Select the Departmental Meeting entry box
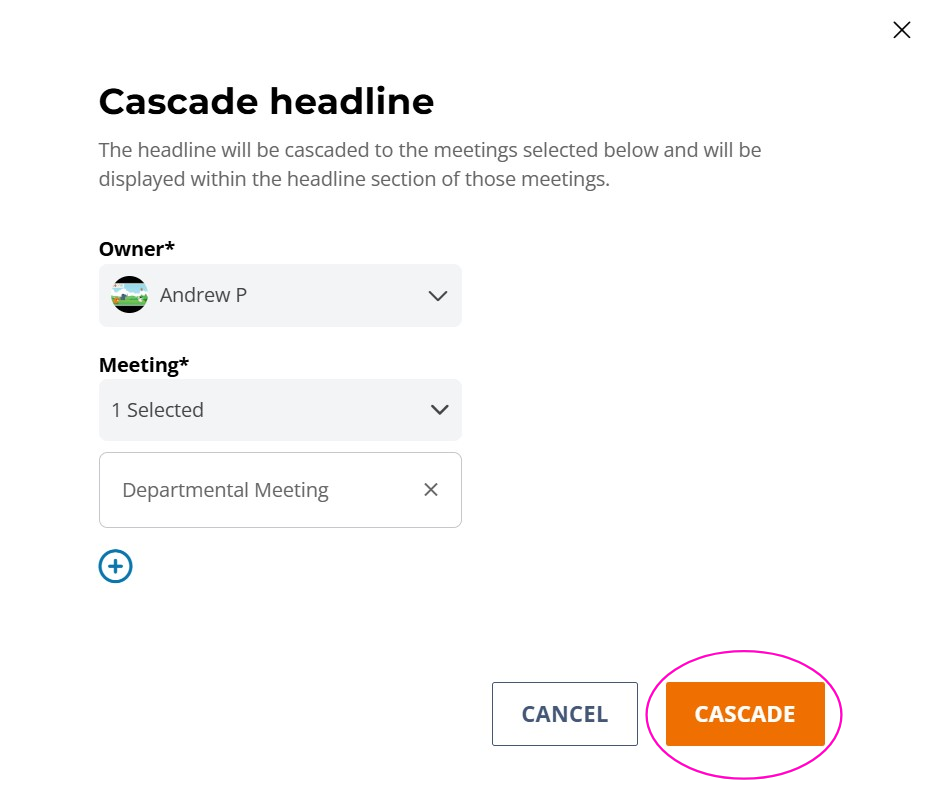 [x=280, y=490]
